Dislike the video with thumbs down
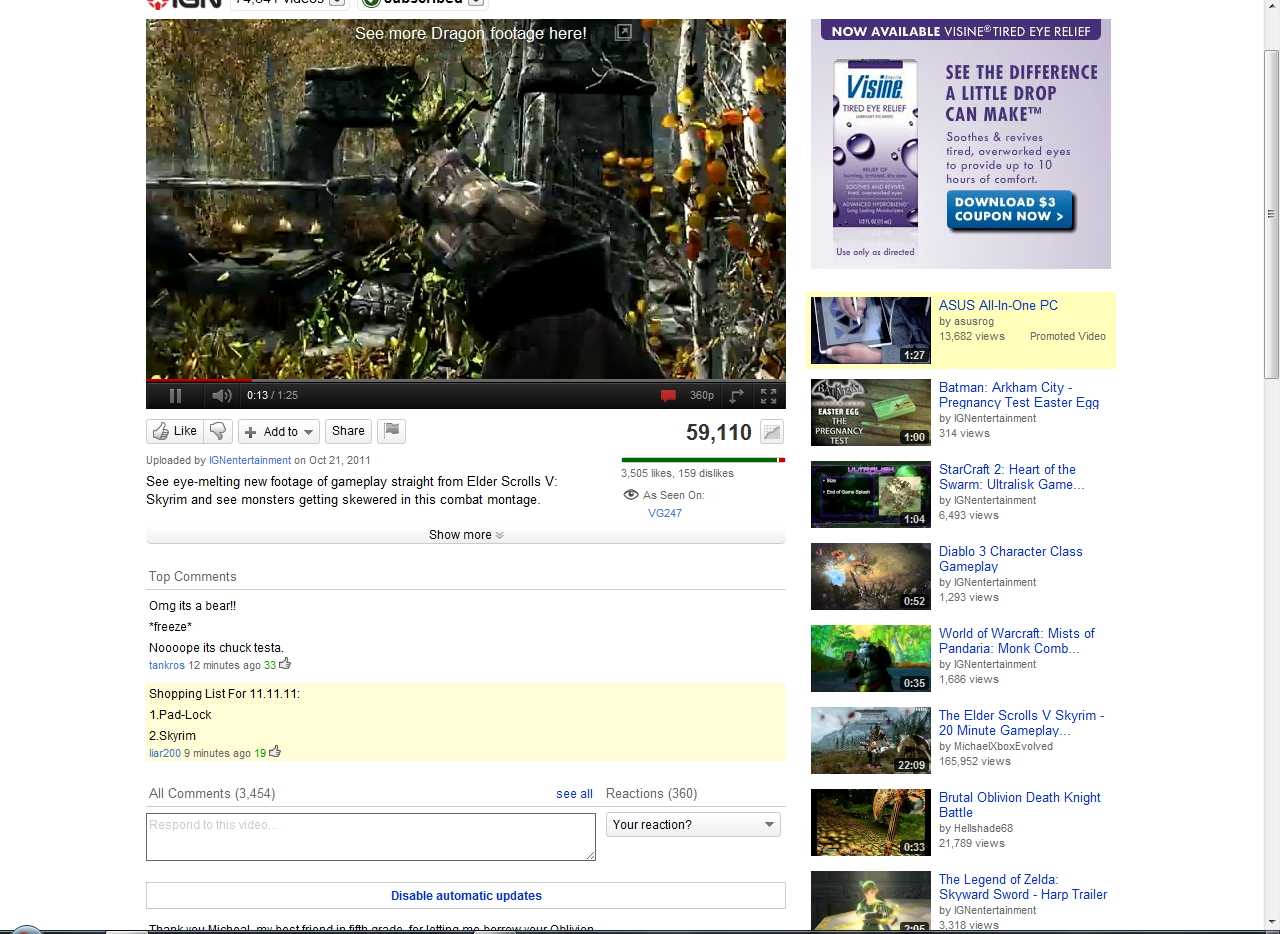The width and height of the screenshot is (1280, 934). click(218, 431)
